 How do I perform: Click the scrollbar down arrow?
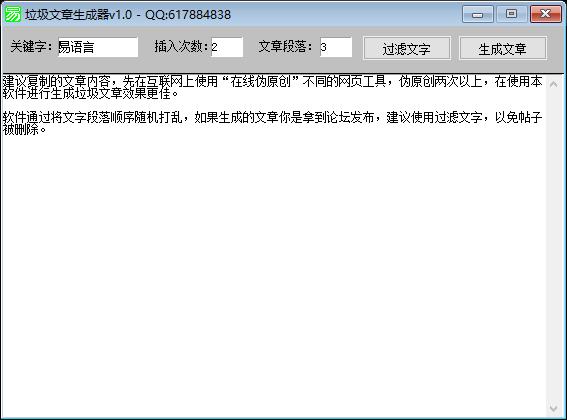coord(553,408)
